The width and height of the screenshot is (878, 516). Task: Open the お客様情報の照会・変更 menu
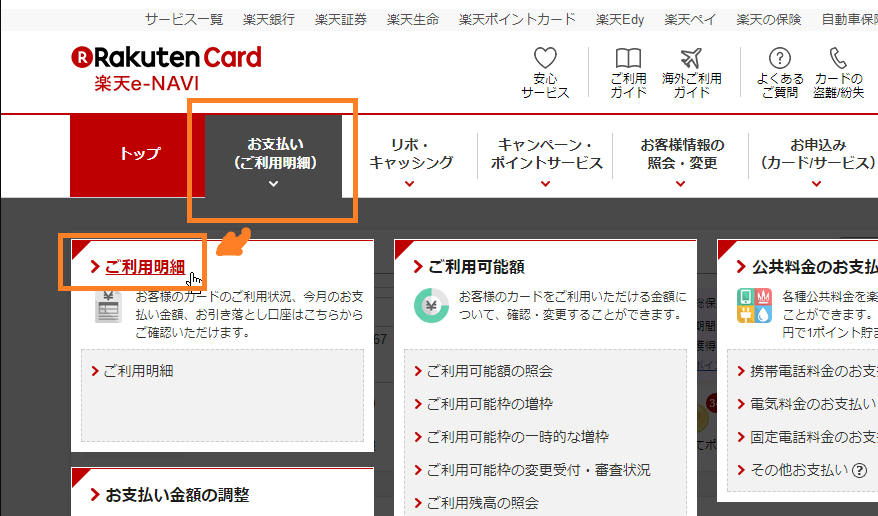tap(681, 154)
